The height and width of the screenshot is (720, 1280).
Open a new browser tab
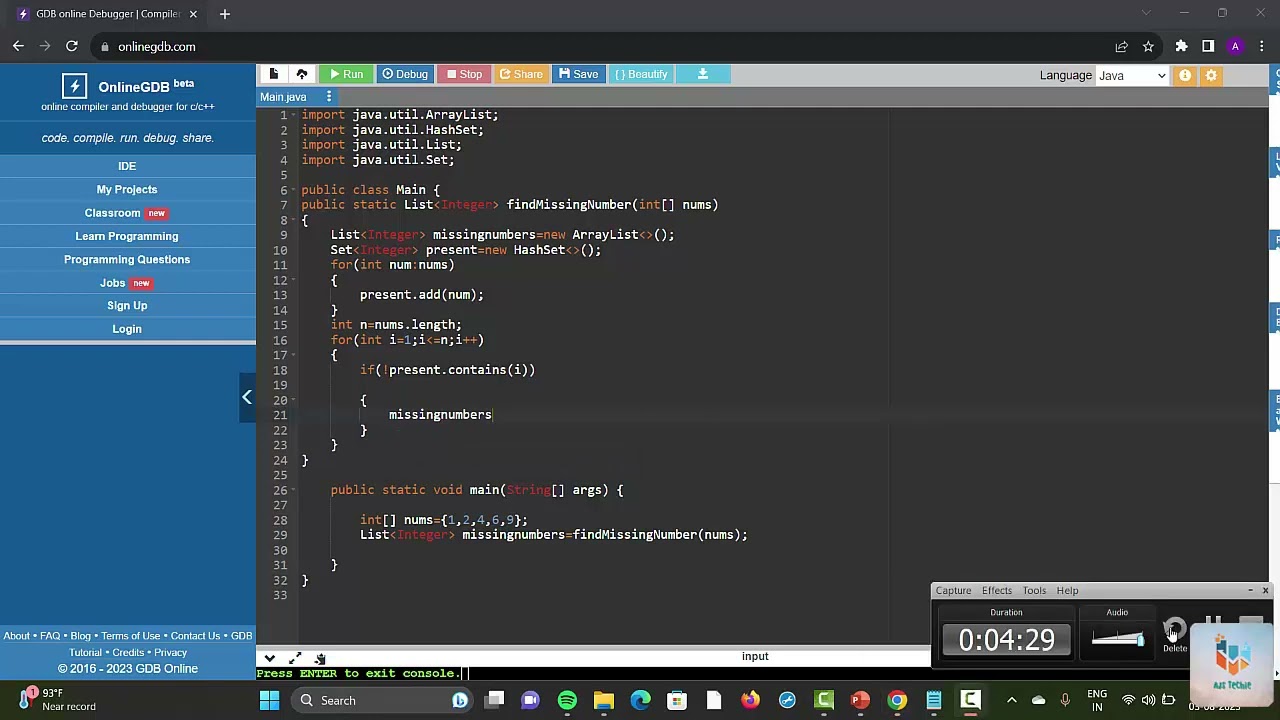tap(225, 14)
